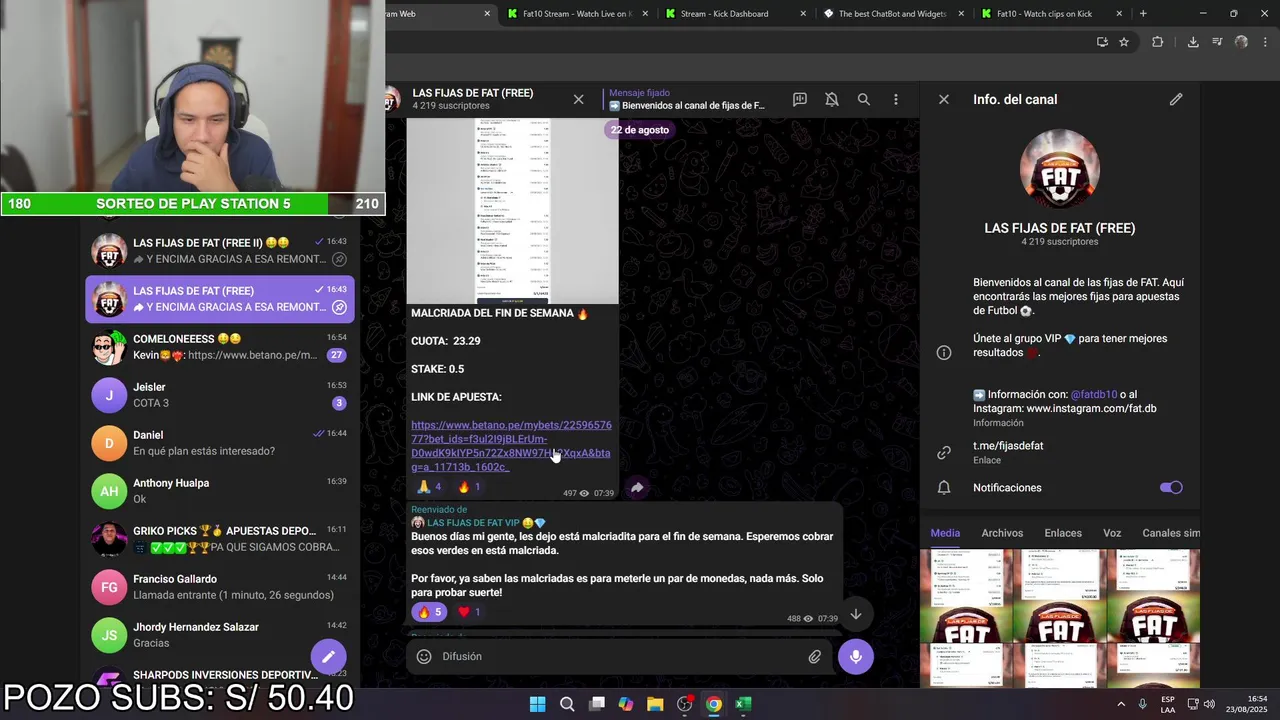Click the link icon beside t.me/fijasdefat

point(944,452)
